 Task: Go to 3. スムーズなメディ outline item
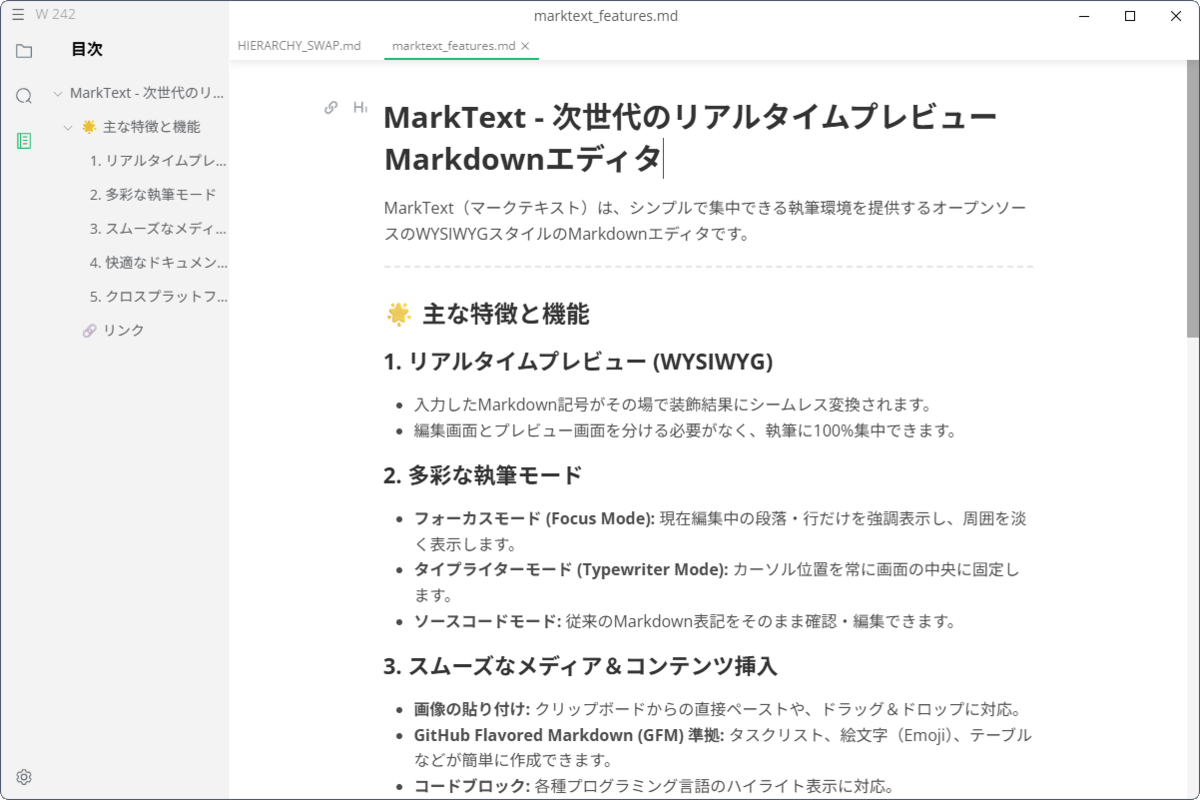point(158,229)
